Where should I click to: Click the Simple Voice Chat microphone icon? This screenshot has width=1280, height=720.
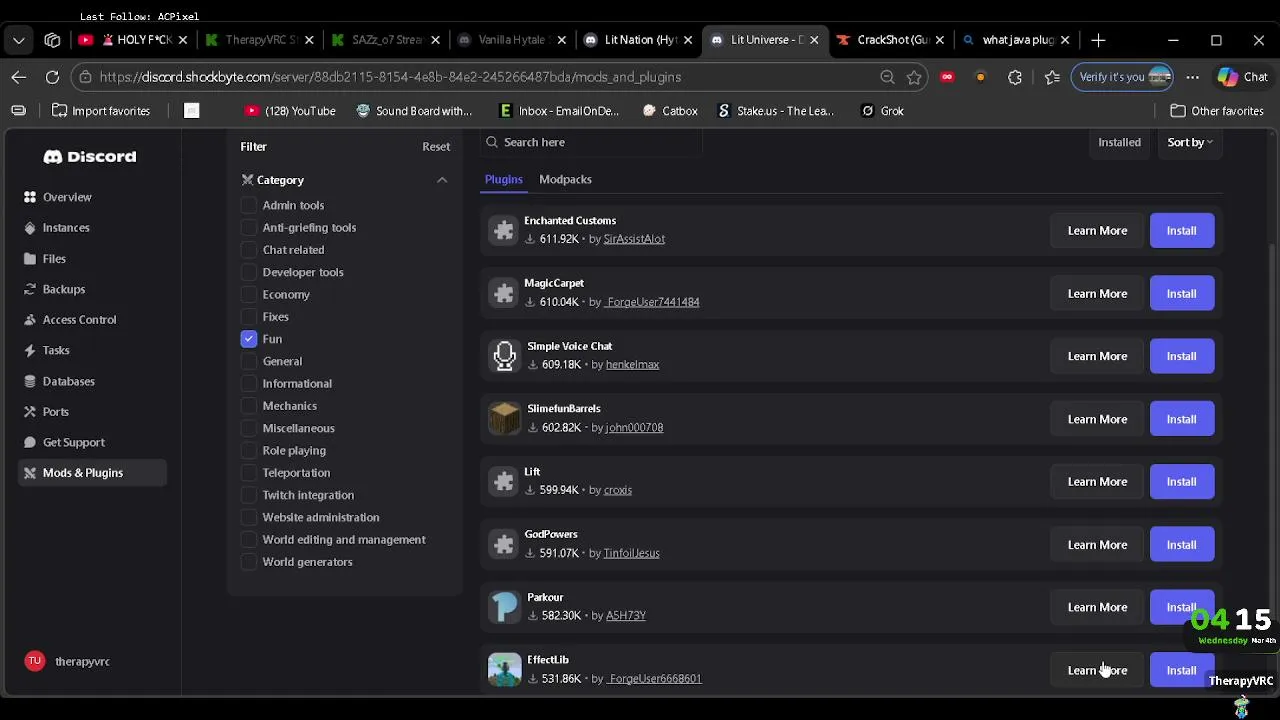coord(504,355)
